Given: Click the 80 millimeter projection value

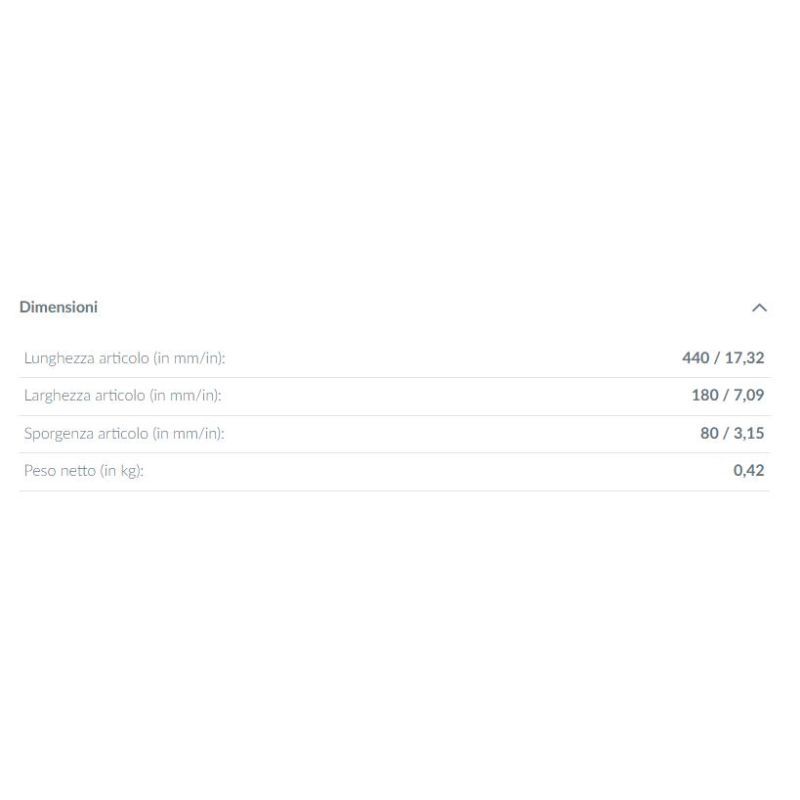Looking at the screenshot, I should [709, 434].
